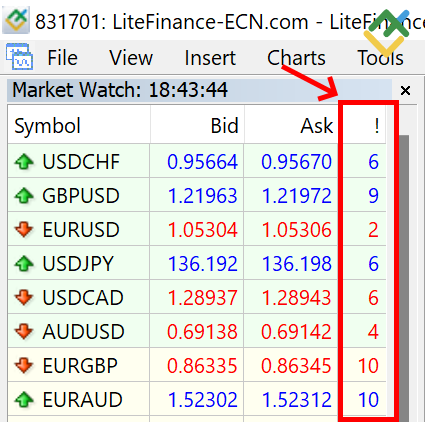Image resolution: width=425 pixels, height=422 pixels.
Task: Click the Market Watch vertical scrollbar
Action: pos(404,278)
